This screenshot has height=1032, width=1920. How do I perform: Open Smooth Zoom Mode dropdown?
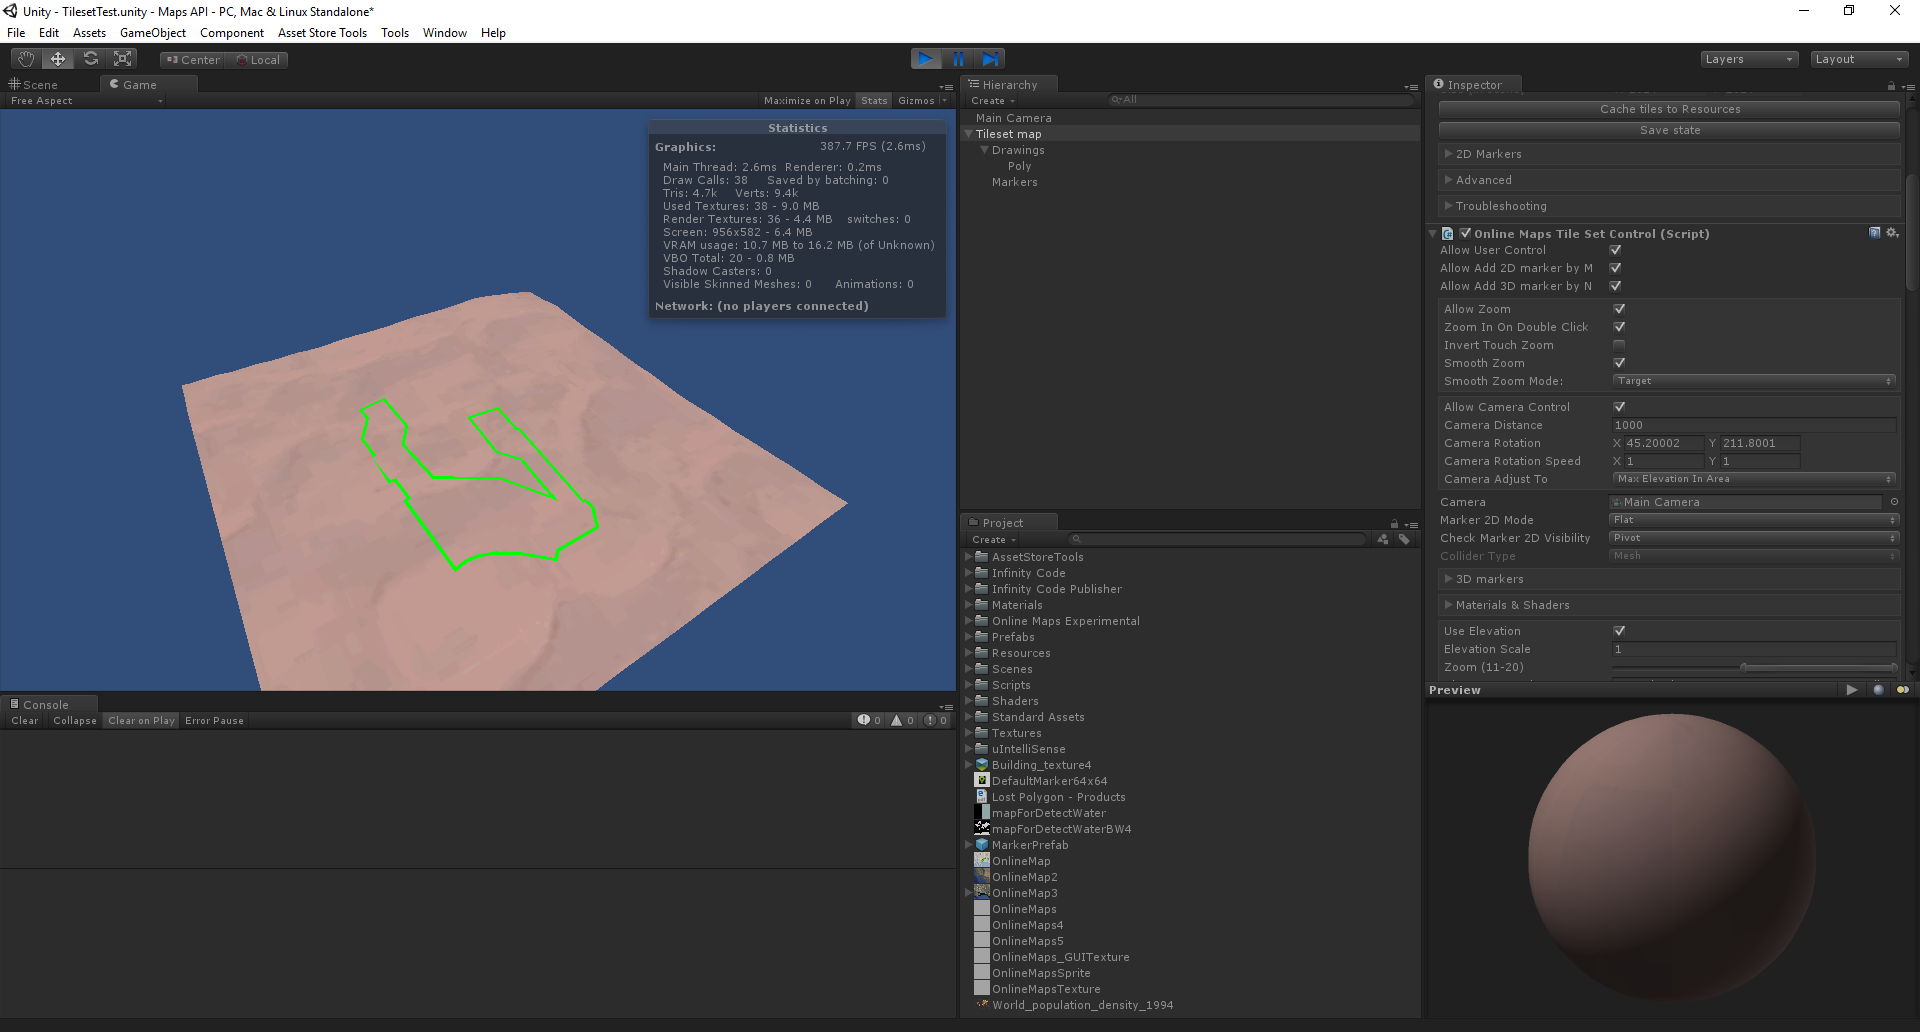1754,381
